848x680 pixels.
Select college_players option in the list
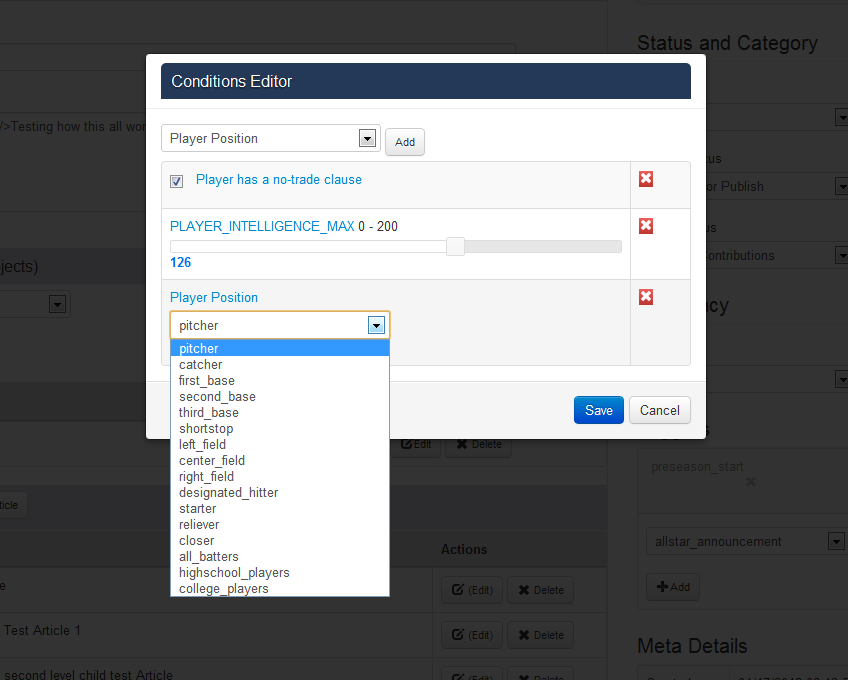(x=223, y=589)
